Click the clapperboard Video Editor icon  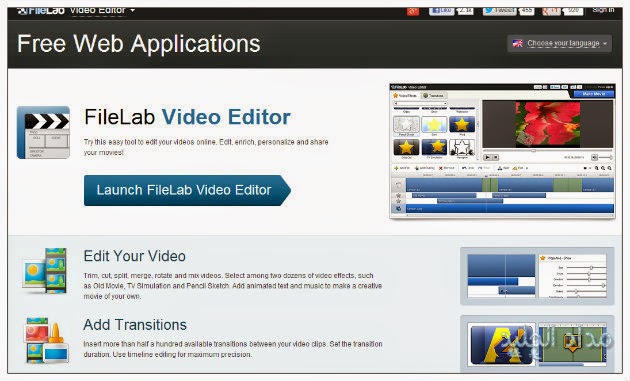43,132
